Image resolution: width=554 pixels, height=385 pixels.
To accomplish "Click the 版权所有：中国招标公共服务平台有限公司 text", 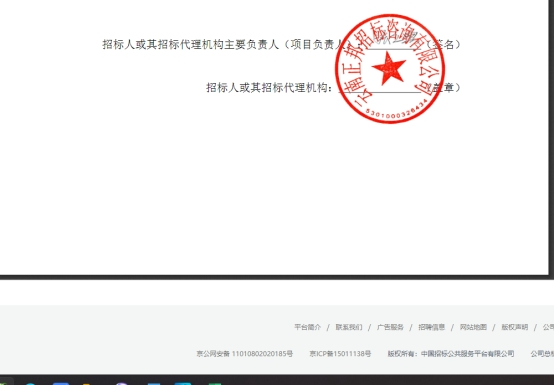I will pyautogui.click(x=451, y=354).
